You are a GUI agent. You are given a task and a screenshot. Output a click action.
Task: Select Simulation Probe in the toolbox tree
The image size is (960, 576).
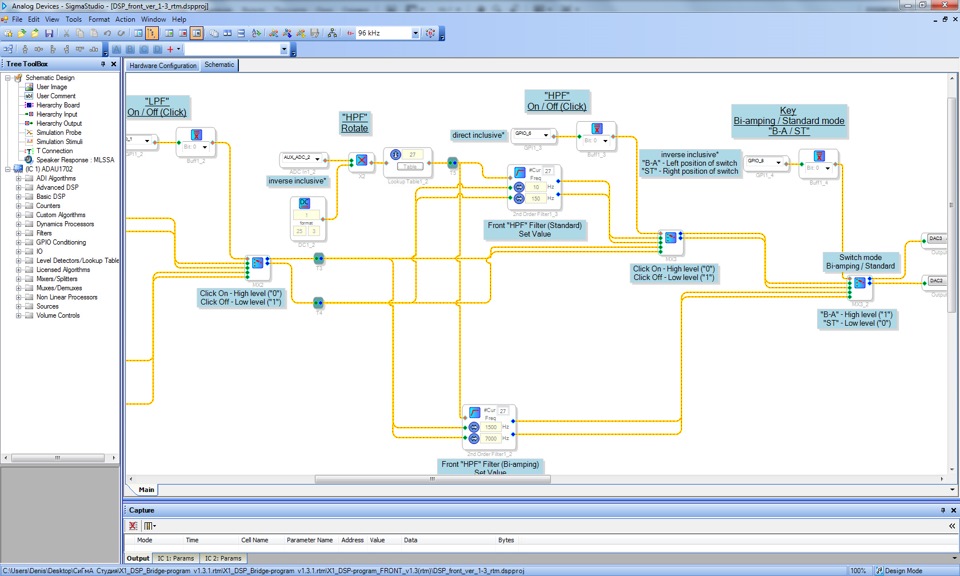tap(59, 133)
